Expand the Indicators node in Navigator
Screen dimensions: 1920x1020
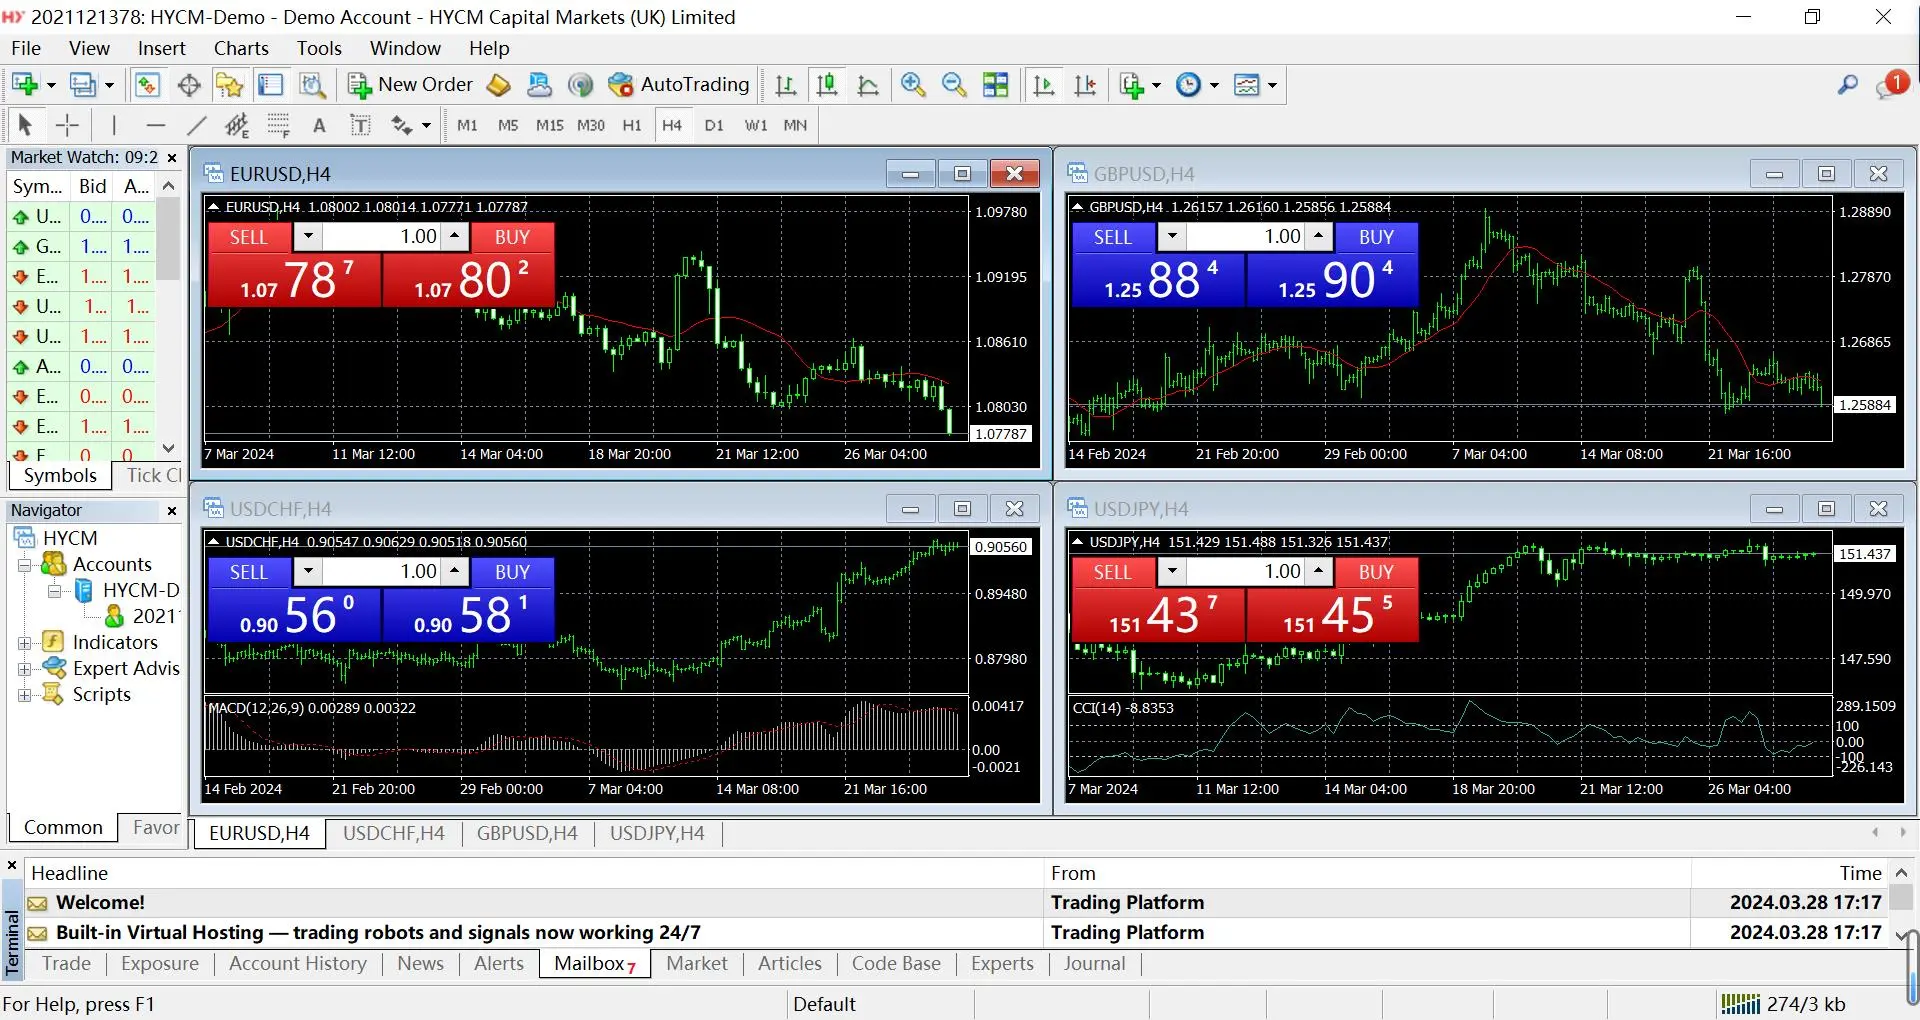pos(25,643)
